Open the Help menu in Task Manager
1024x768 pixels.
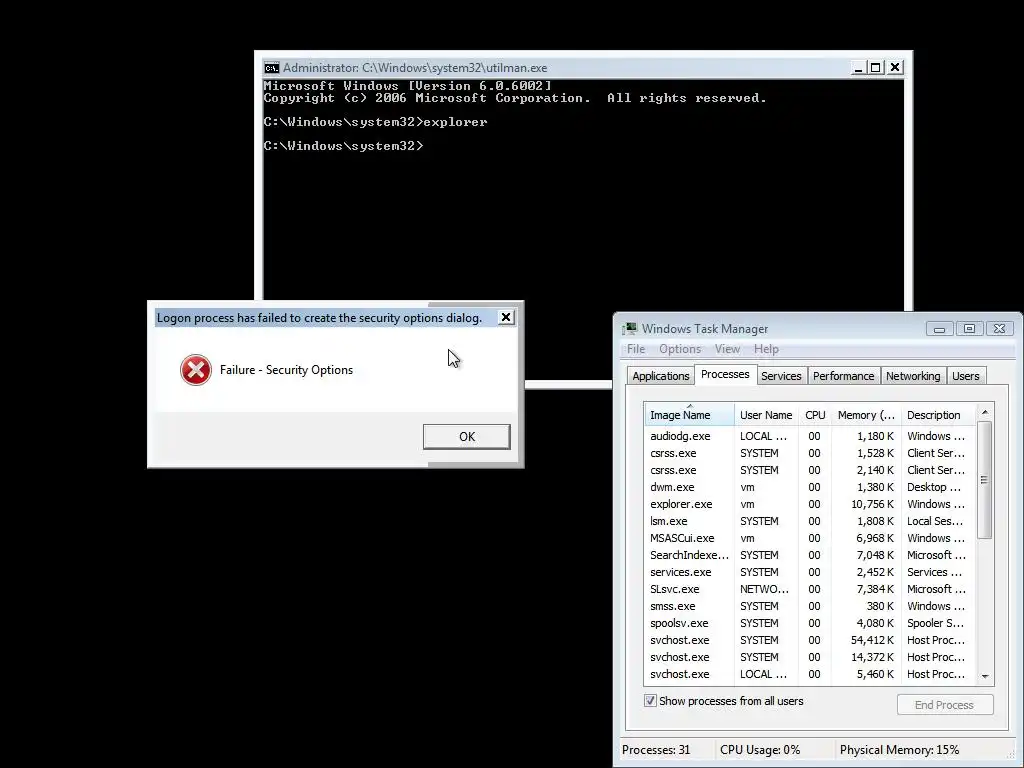(x=766, y=349)
